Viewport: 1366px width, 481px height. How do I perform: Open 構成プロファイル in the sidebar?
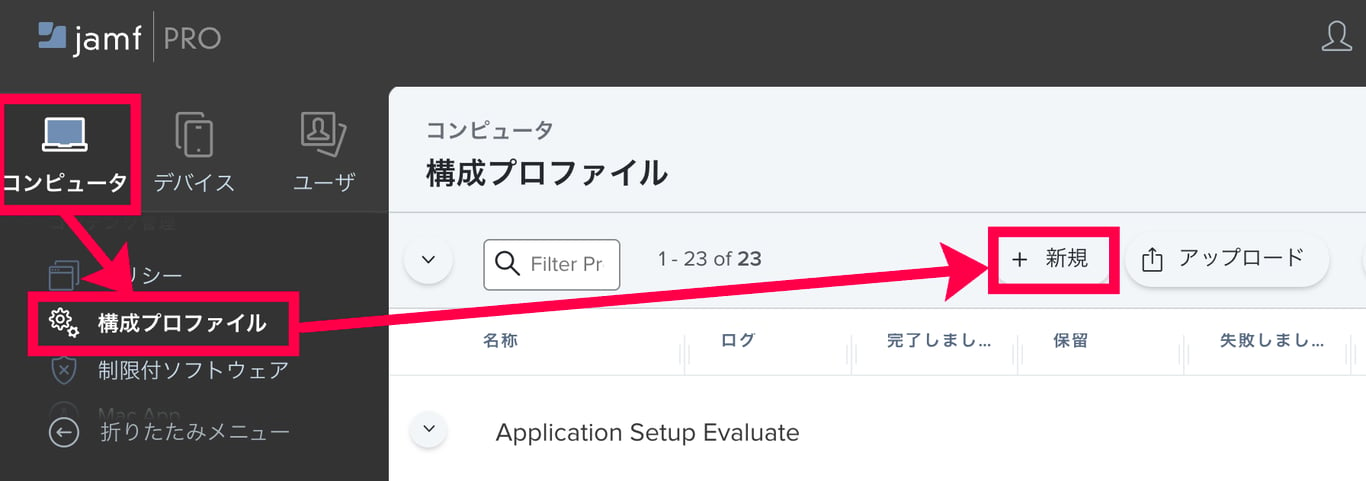pos(181,323)
